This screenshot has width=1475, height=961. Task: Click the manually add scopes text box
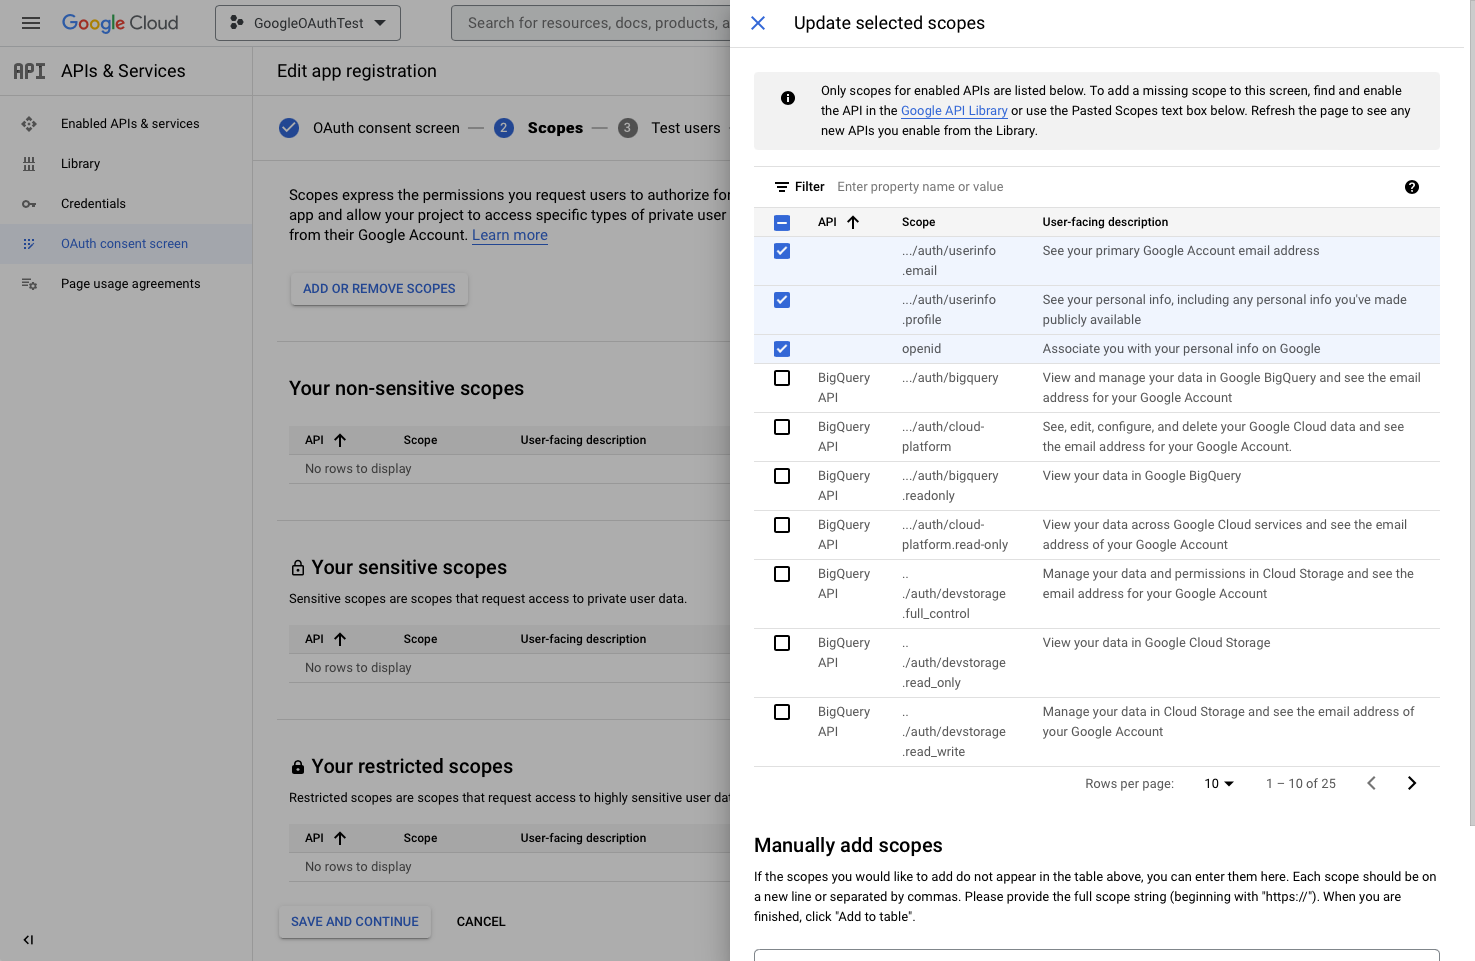pos(1097,955)
